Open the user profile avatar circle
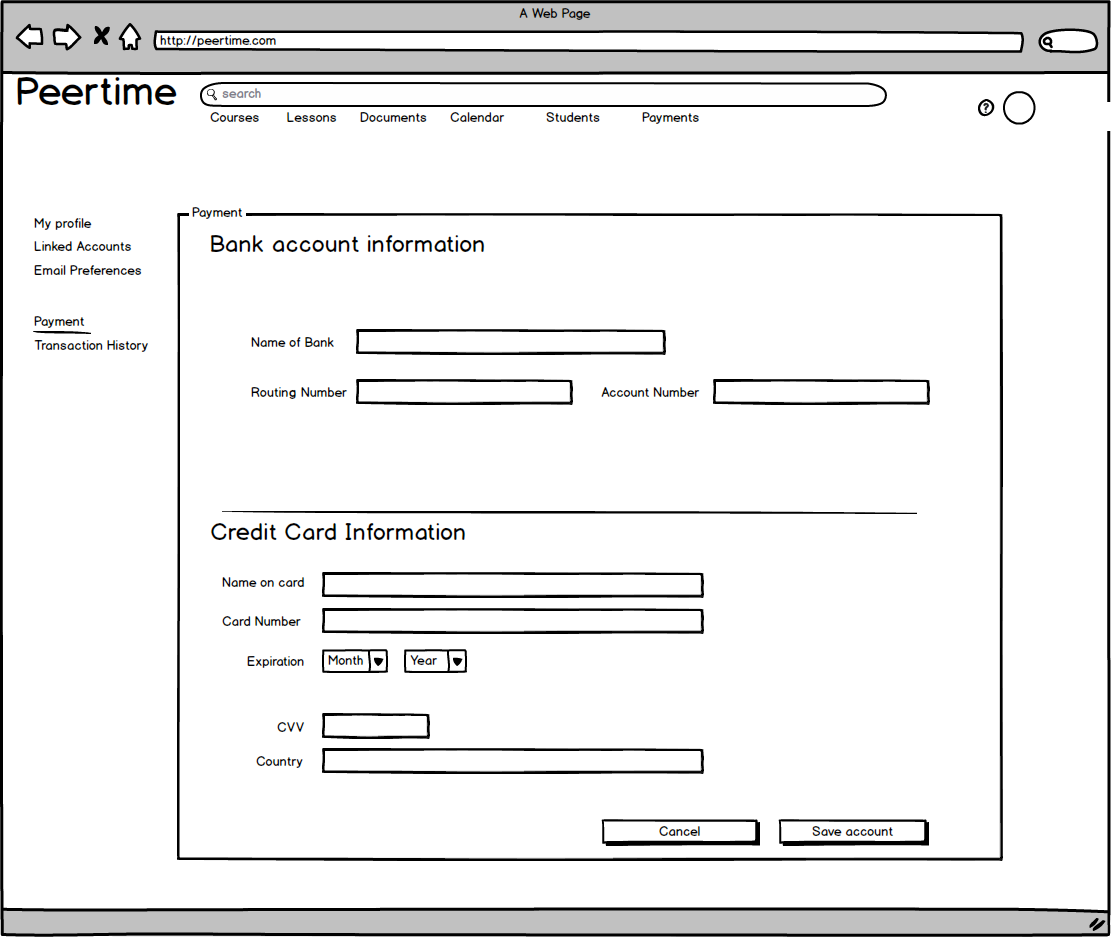The image size is (1111, 937). coord(1018,108)
